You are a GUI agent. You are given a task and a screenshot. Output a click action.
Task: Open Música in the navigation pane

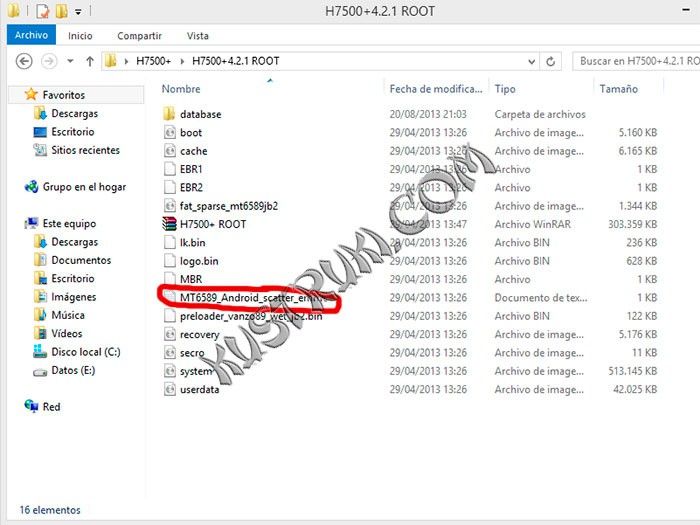[68, 315]
